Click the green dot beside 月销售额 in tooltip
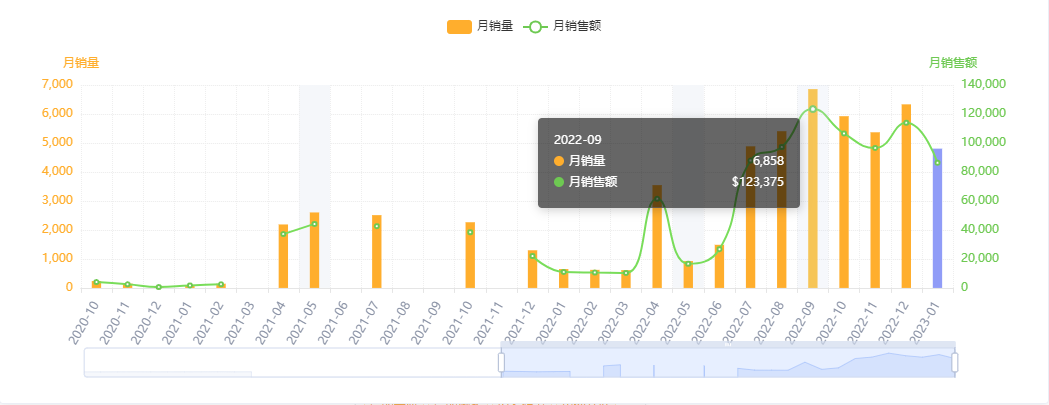 [559, 181]
